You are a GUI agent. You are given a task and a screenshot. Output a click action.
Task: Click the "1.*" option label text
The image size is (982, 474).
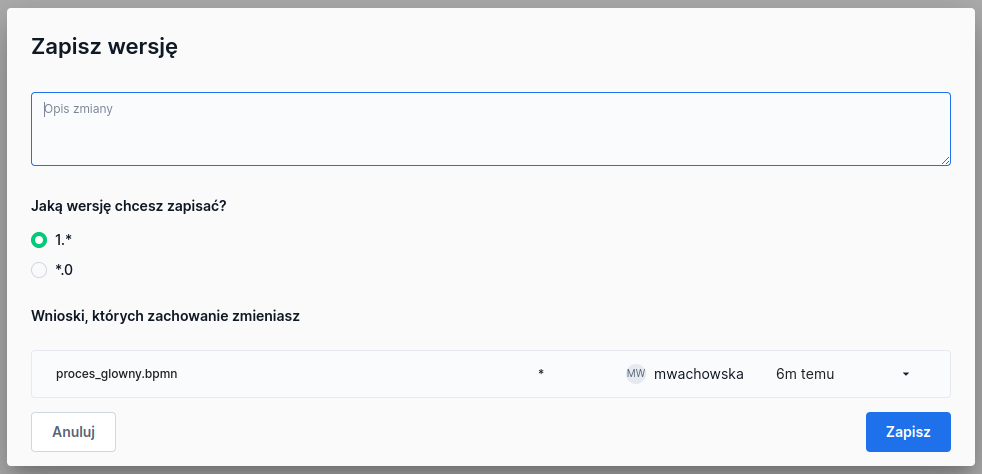(x=64, y=240)
